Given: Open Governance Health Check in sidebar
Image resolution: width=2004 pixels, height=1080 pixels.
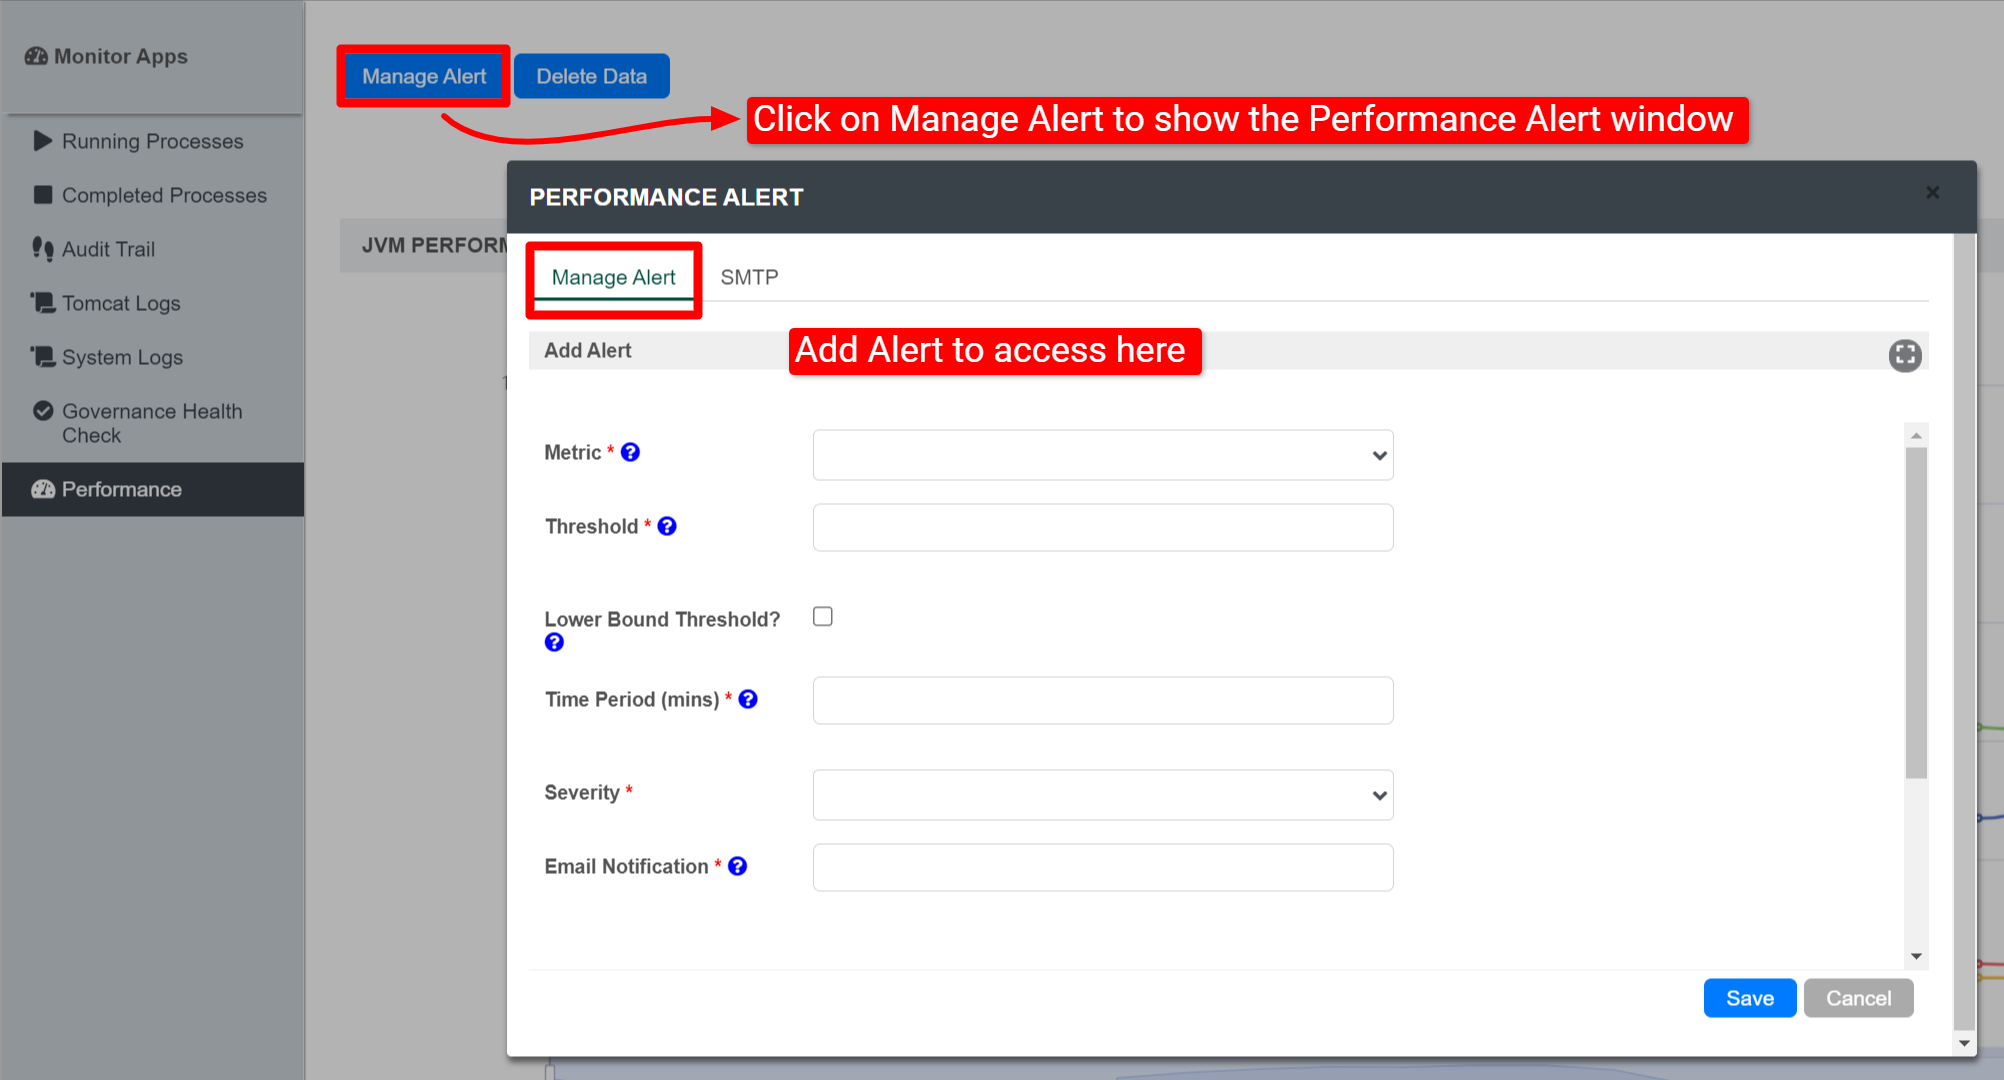Looking at the screenshot, I should 151,423.
